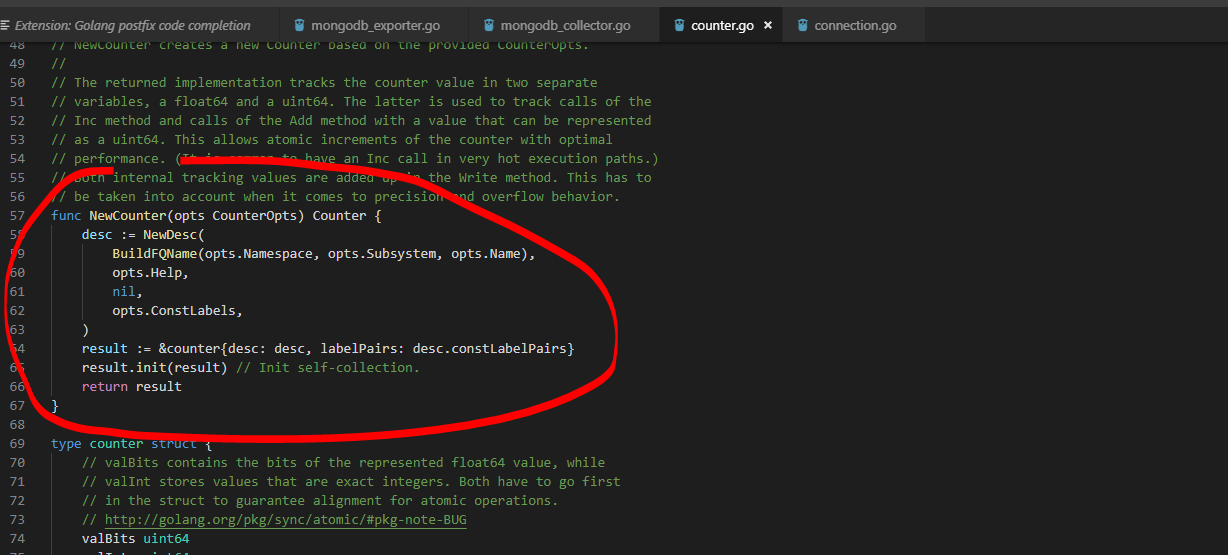Open the golang.org sync/atomic link in comment
Screen dimensions: 1228x555
tap(285, 520)
